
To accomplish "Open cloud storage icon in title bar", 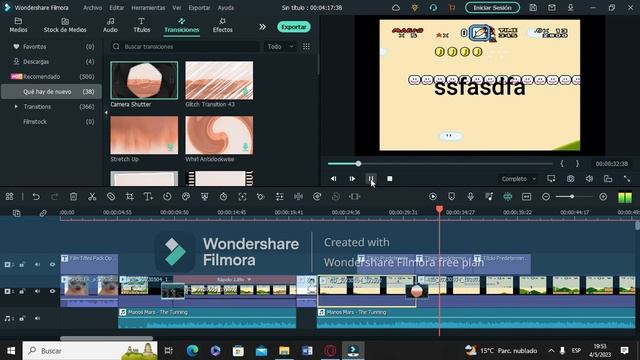I will pos(396,7).
